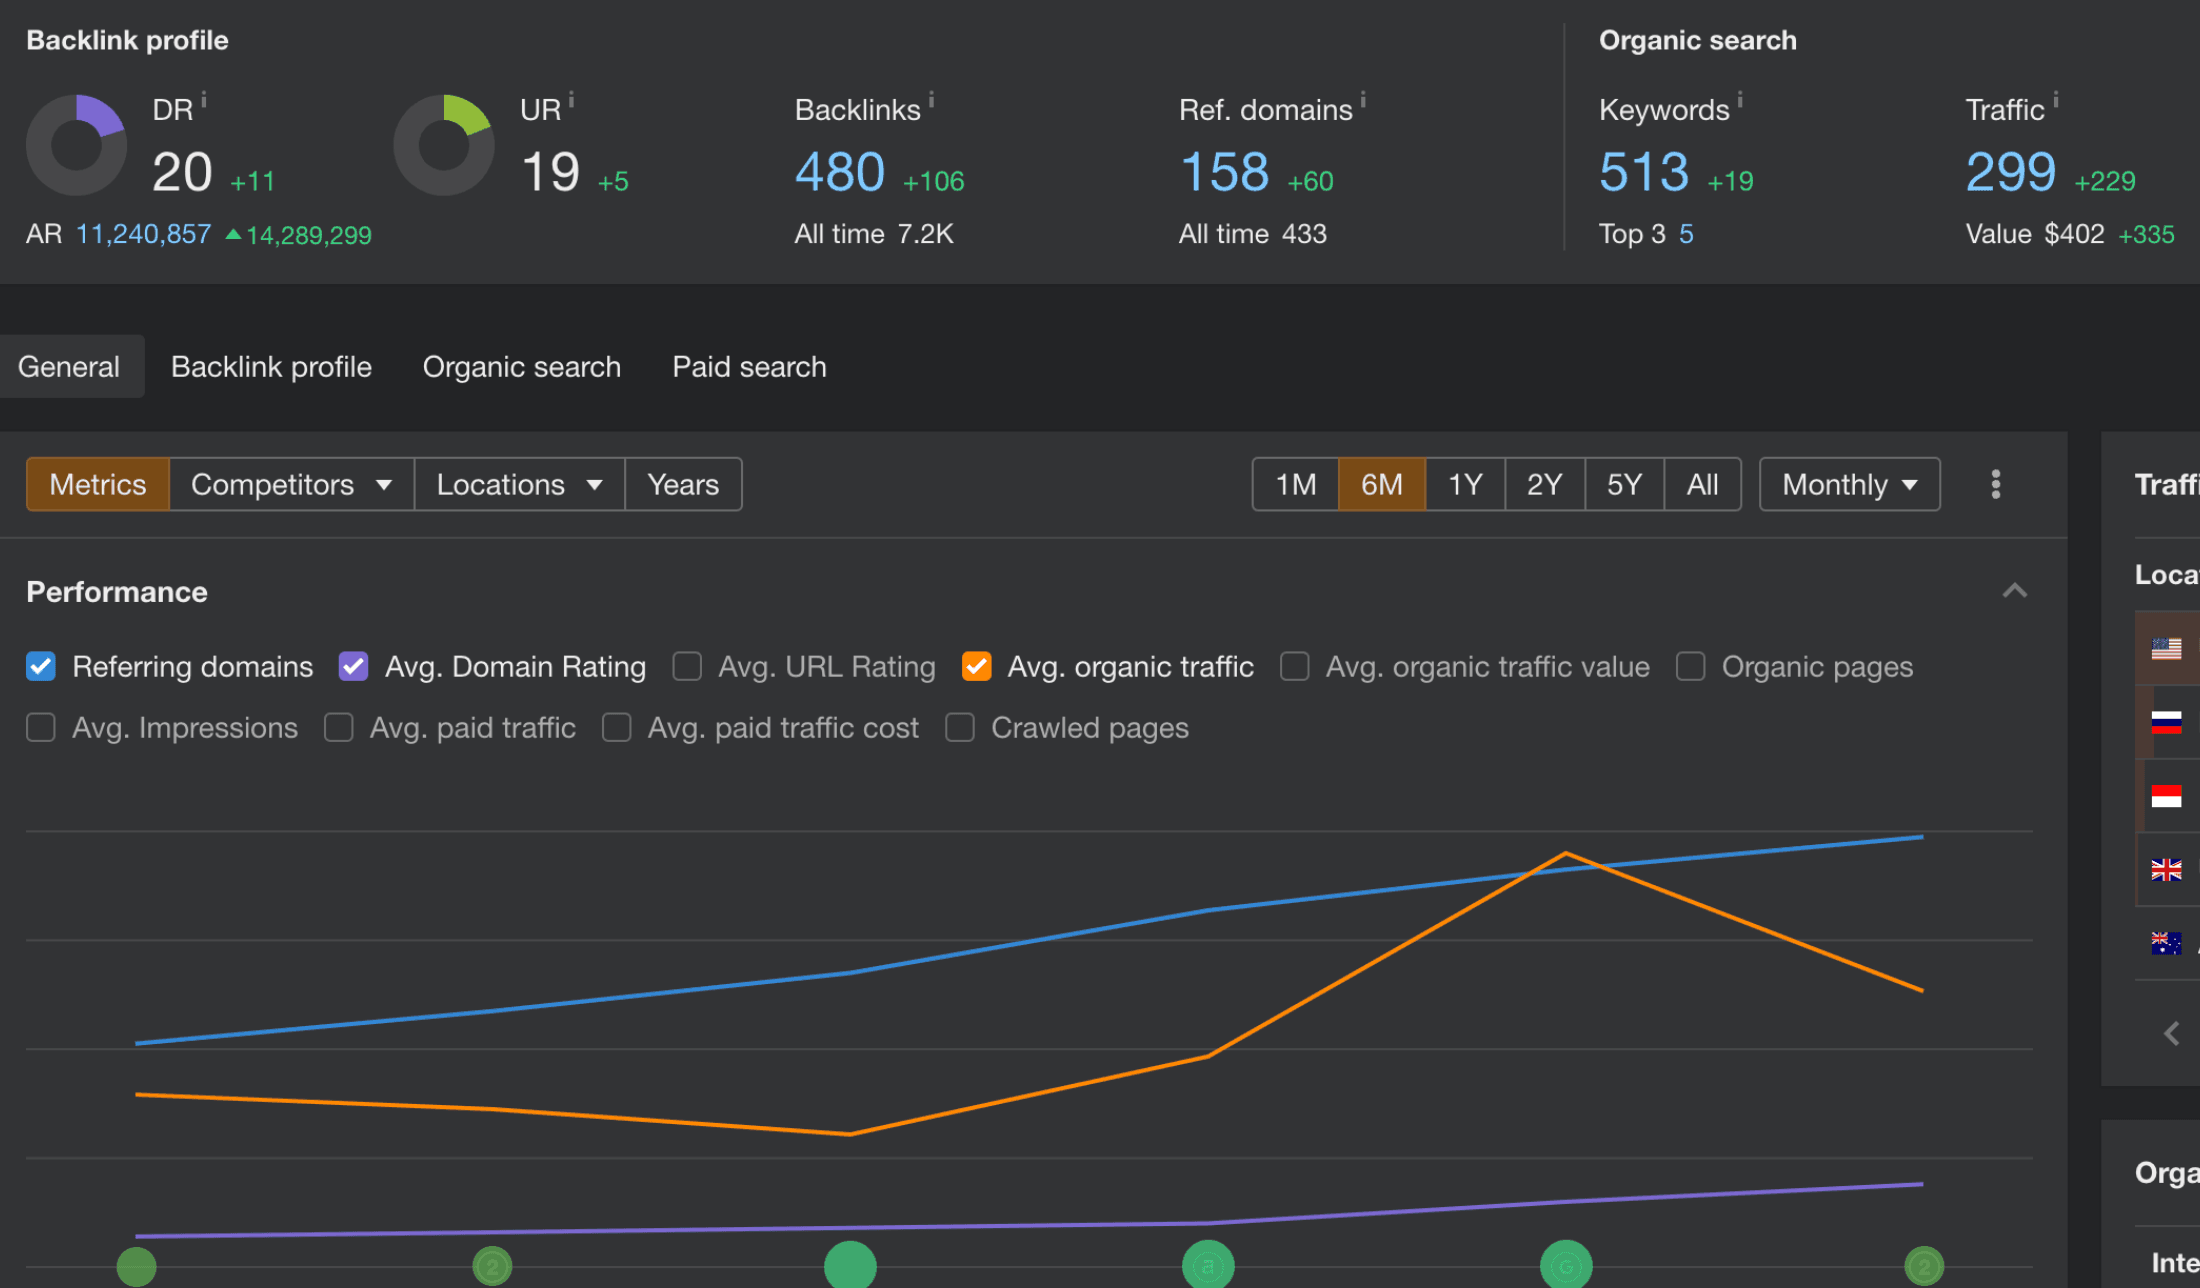Select the 1Y time range button
Screen dimensions: 2200x1288
[1465, 485]
